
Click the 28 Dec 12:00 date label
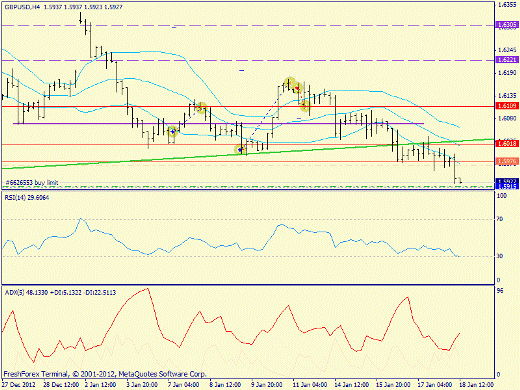[x=61, y=384]
